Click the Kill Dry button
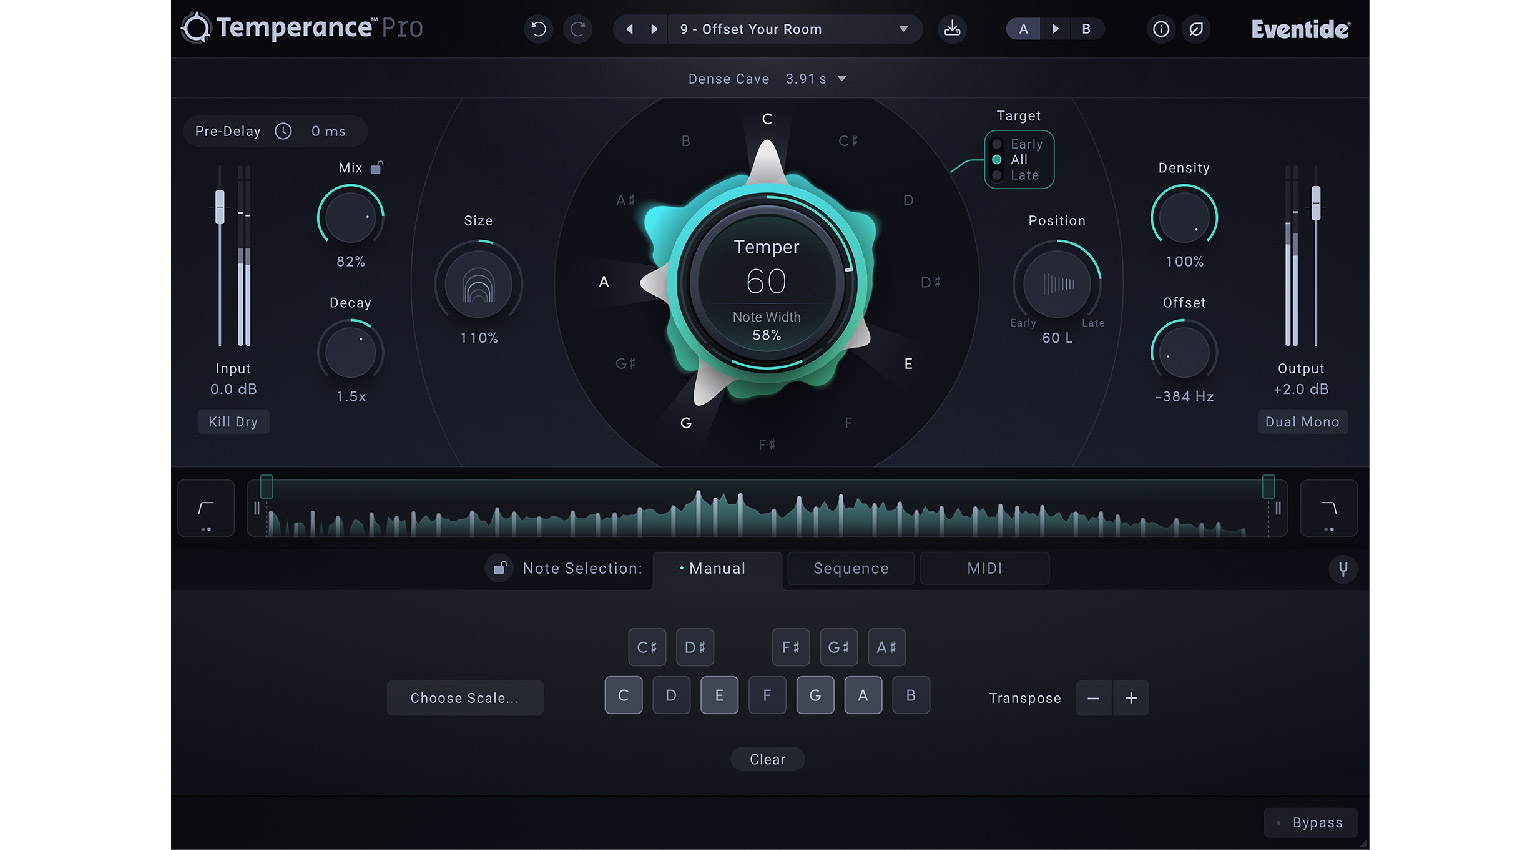 coord(233,422)
